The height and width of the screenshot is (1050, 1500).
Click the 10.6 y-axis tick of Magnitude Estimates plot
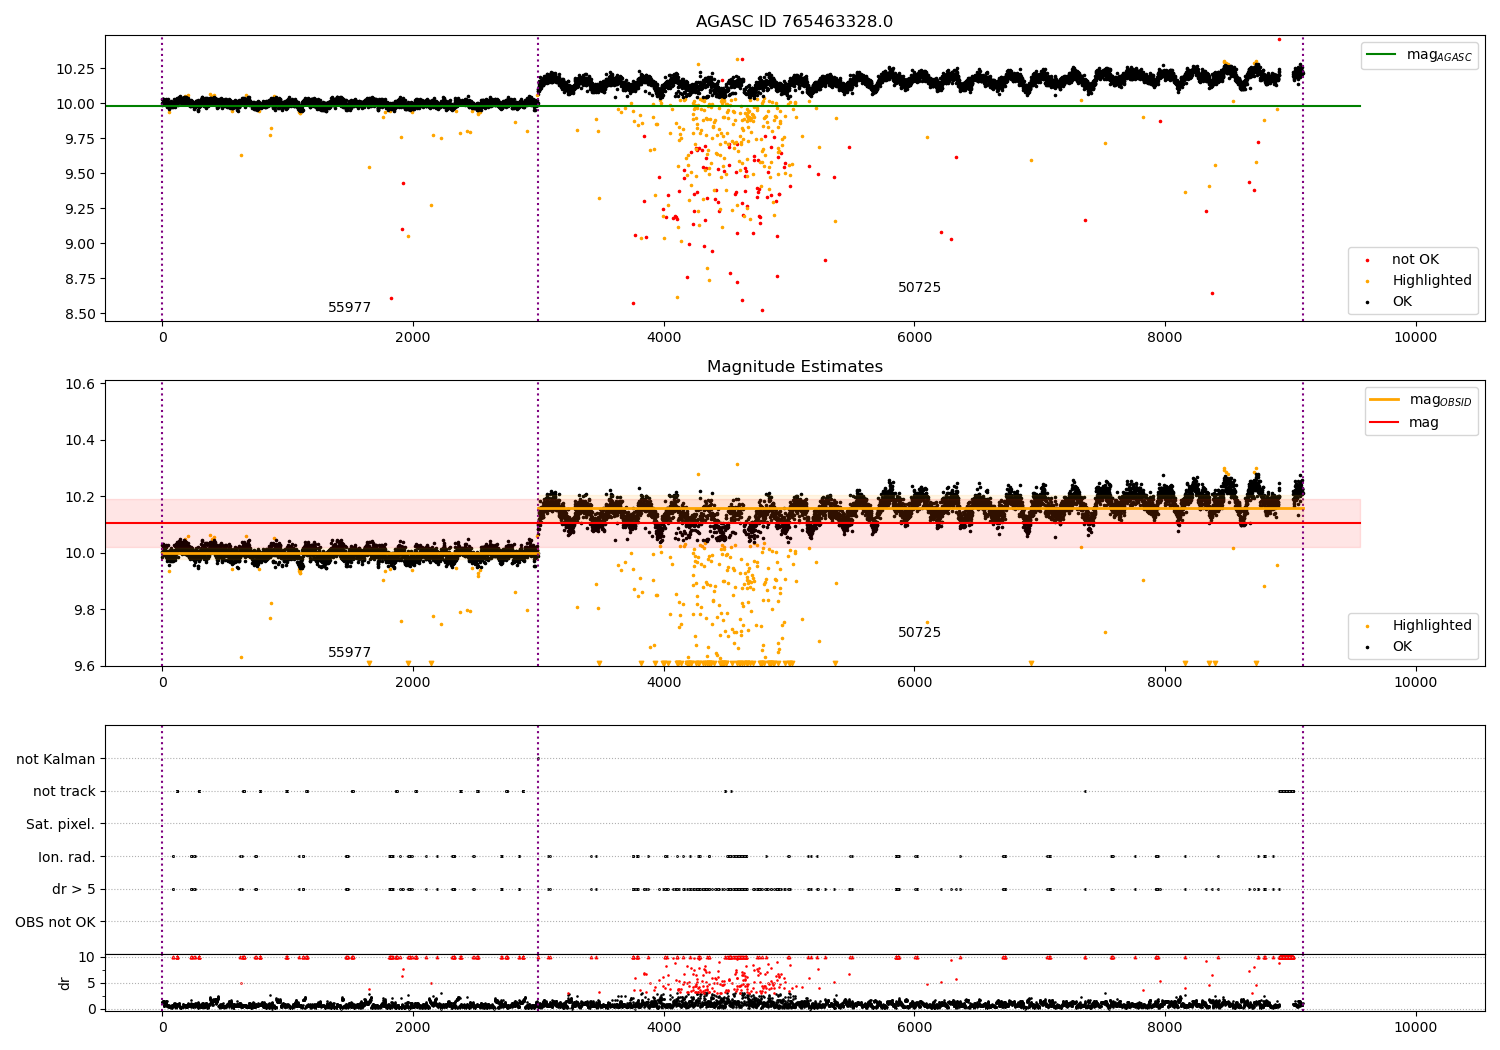click(80, 385)
